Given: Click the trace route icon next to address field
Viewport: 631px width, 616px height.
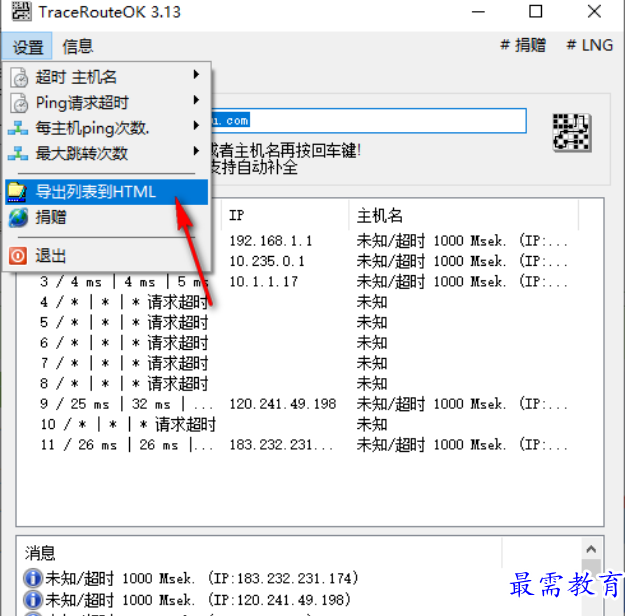Looking at the screenshot, I should pos(572,132).
